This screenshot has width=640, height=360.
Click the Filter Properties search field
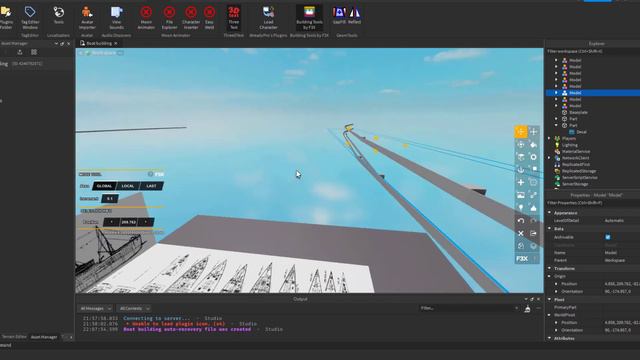point(593,203)
